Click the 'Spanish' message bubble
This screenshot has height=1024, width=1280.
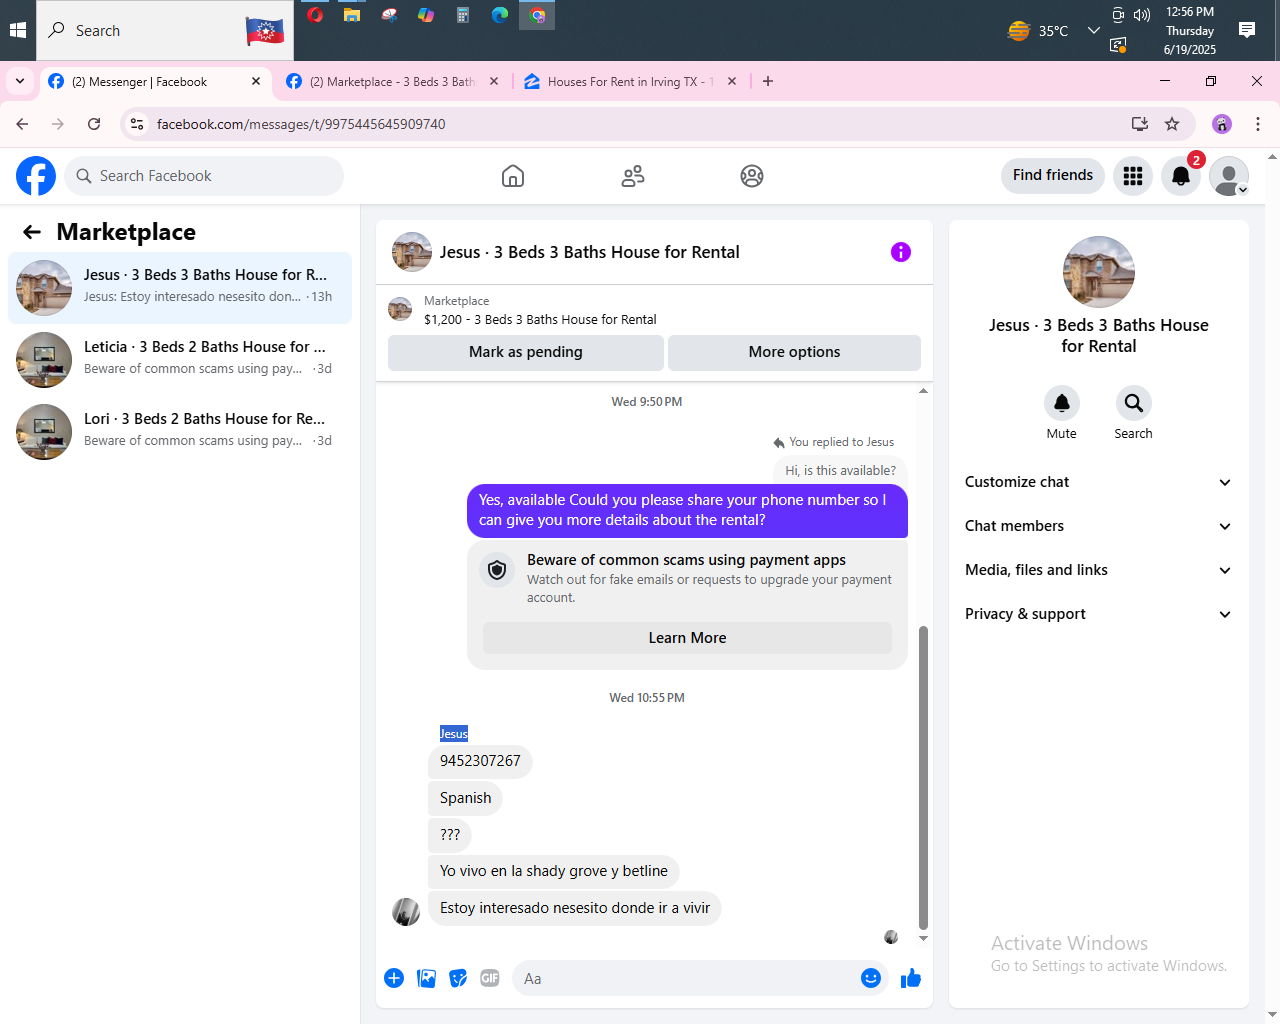465,798
